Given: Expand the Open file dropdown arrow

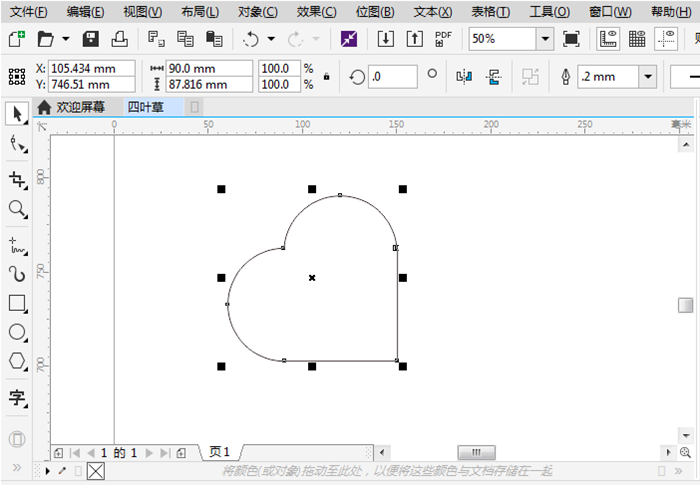Looking at the screenshot, I should point(66,39).
